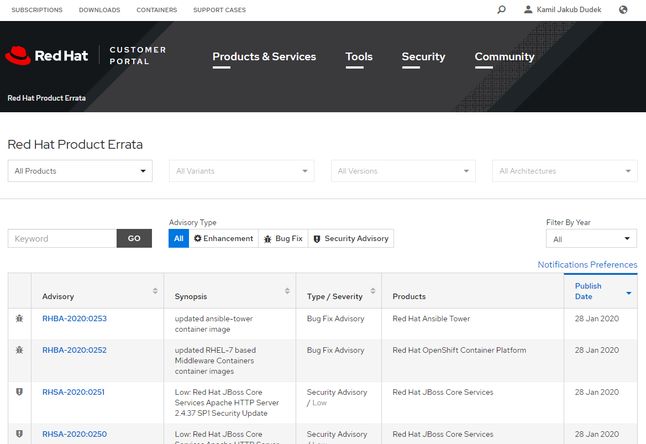Click the Keyword search field

[62, 238]
